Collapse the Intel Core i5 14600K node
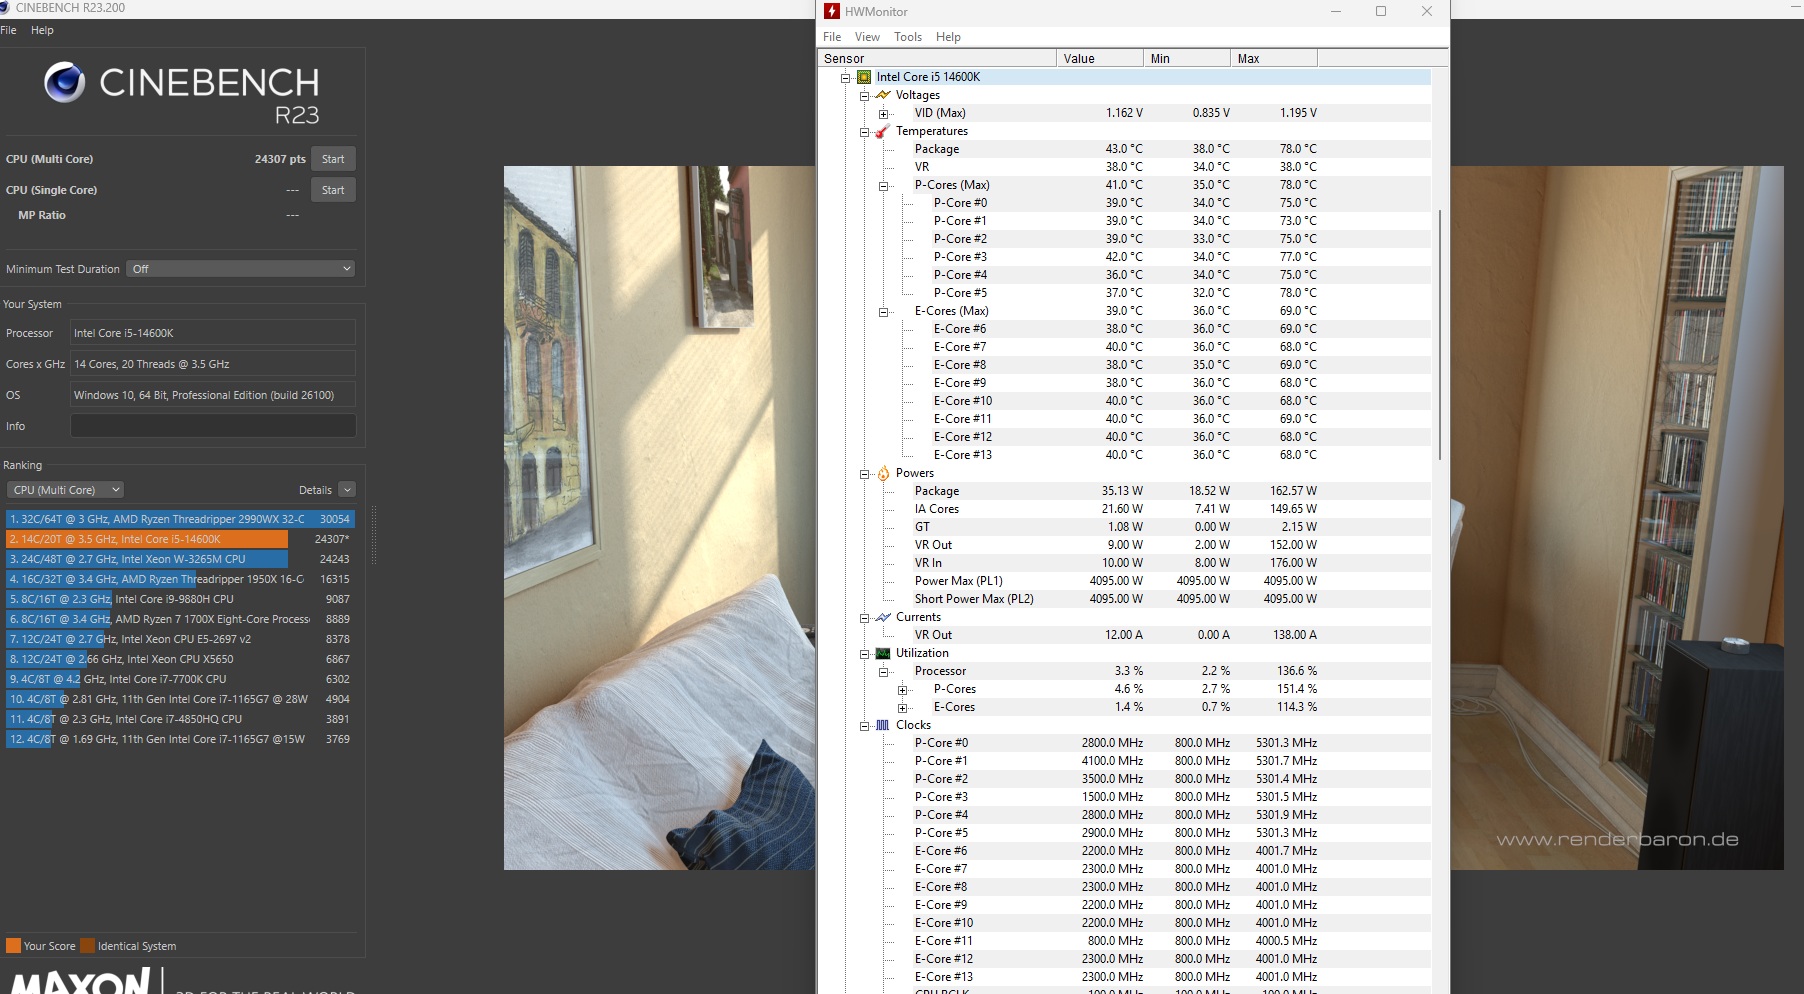 [x=846, y=77]
